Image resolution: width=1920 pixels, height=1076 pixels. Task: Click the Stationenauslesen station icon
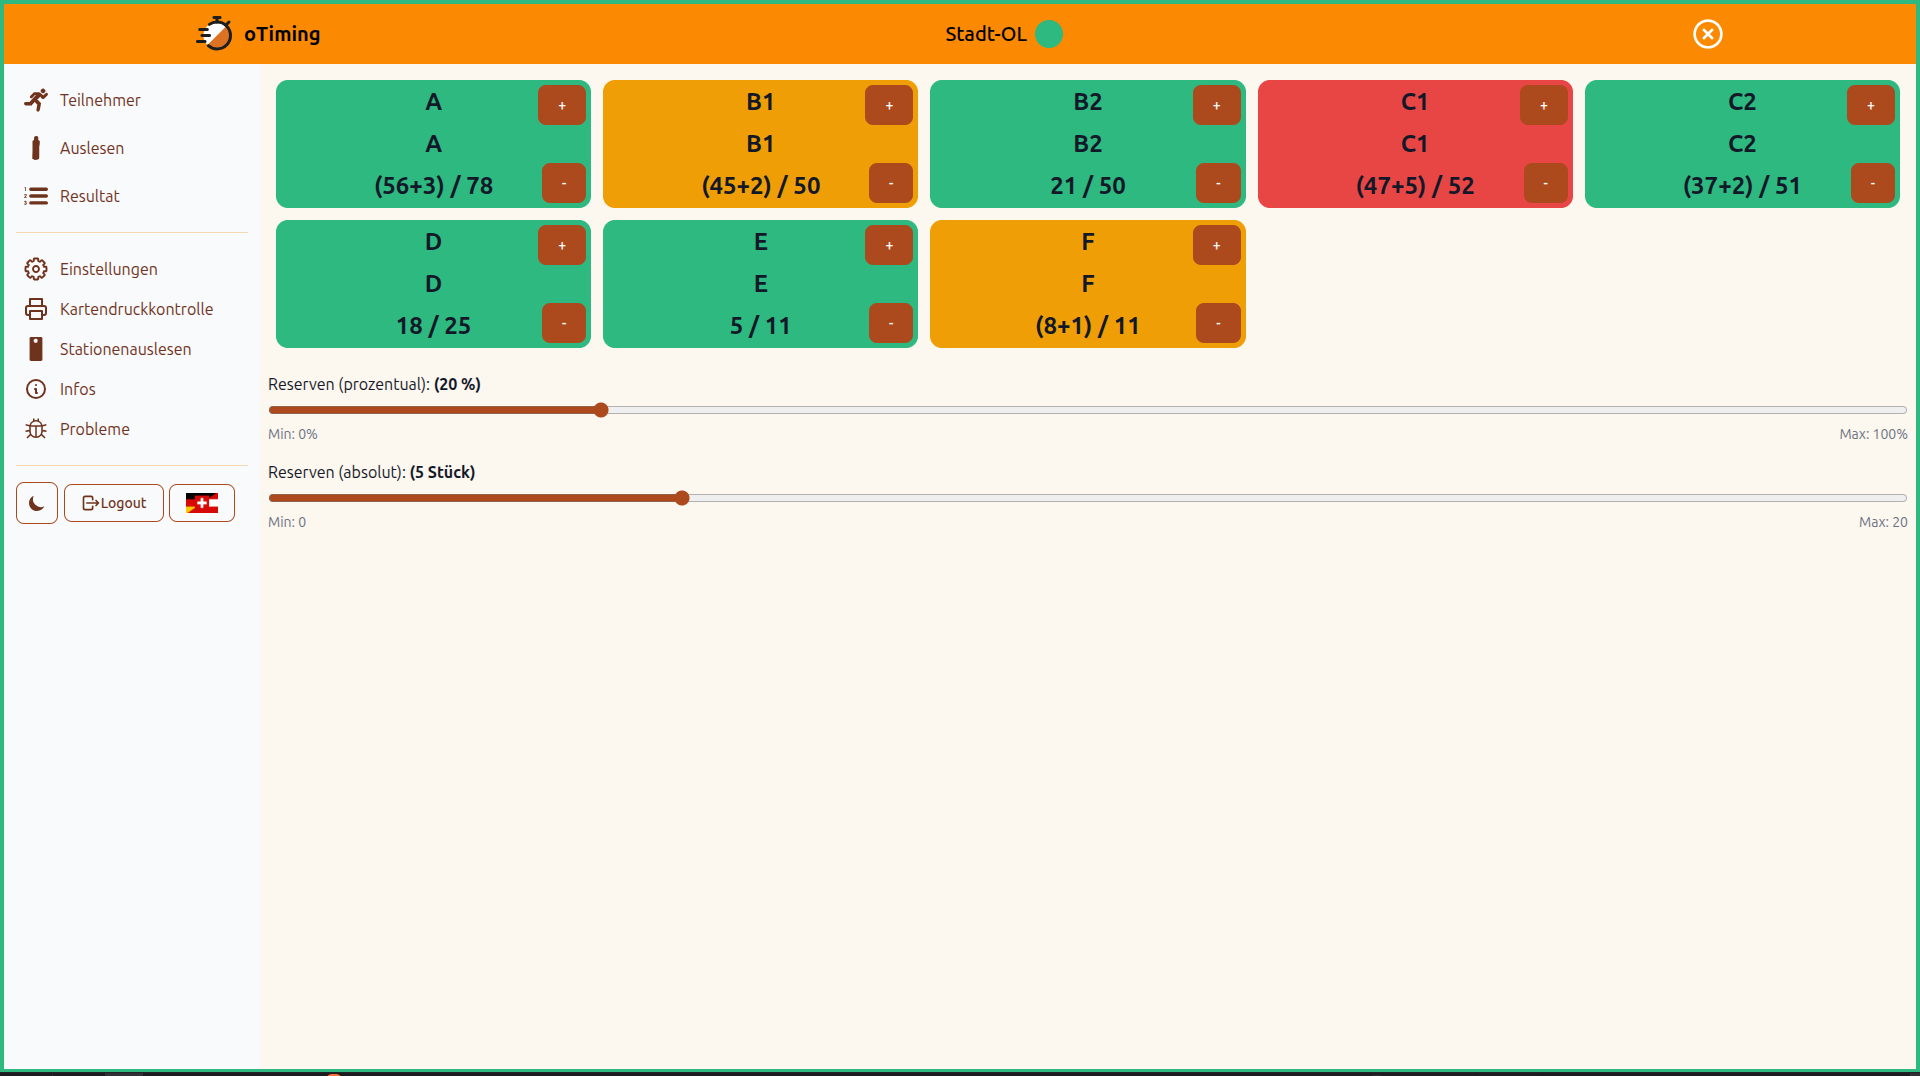point(36,349)
